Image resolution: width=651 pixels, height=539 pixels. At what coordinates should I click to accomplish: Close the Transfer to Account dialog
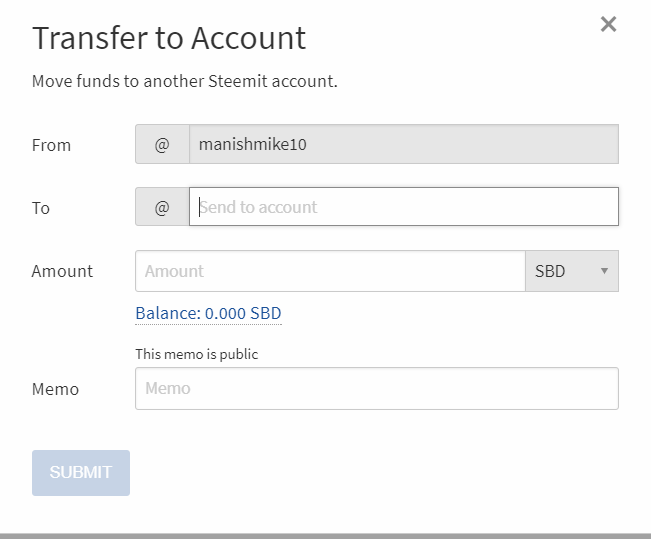[608, 24]
